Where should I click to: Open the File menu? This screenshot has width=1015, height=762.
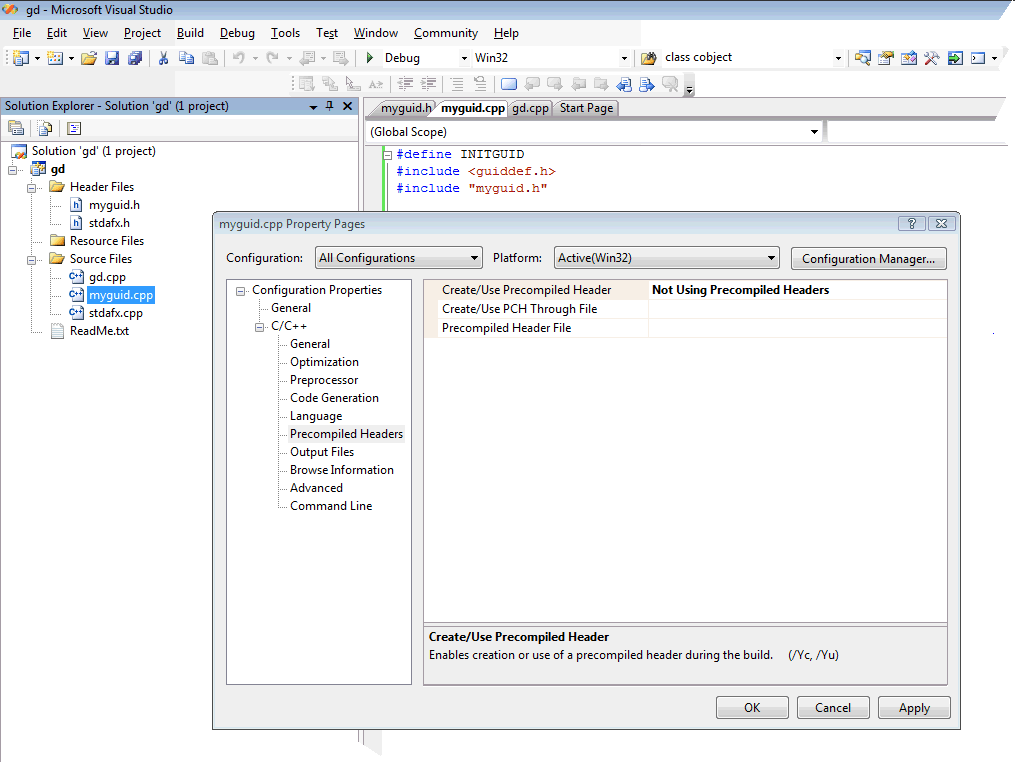pos(22,33)
